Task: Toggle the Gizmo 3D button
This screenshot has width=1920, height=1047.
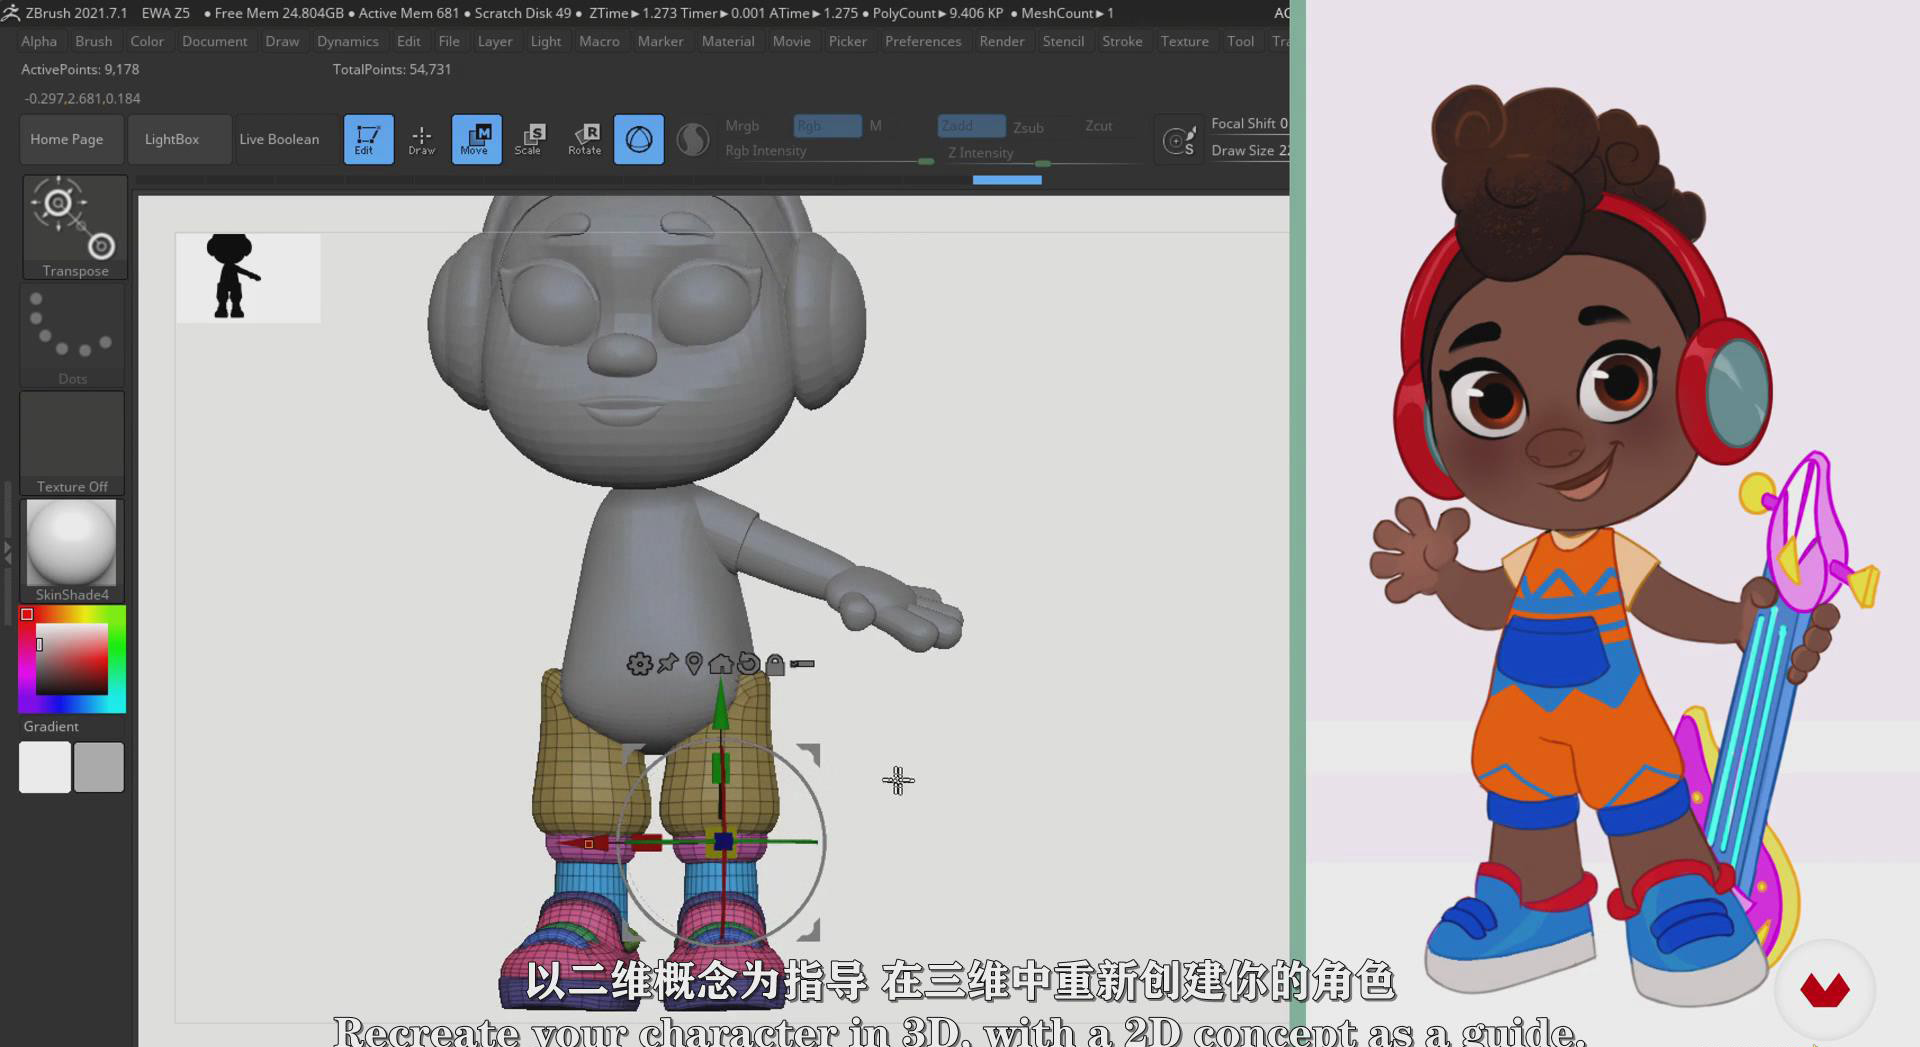Action: tap(638, 139)
